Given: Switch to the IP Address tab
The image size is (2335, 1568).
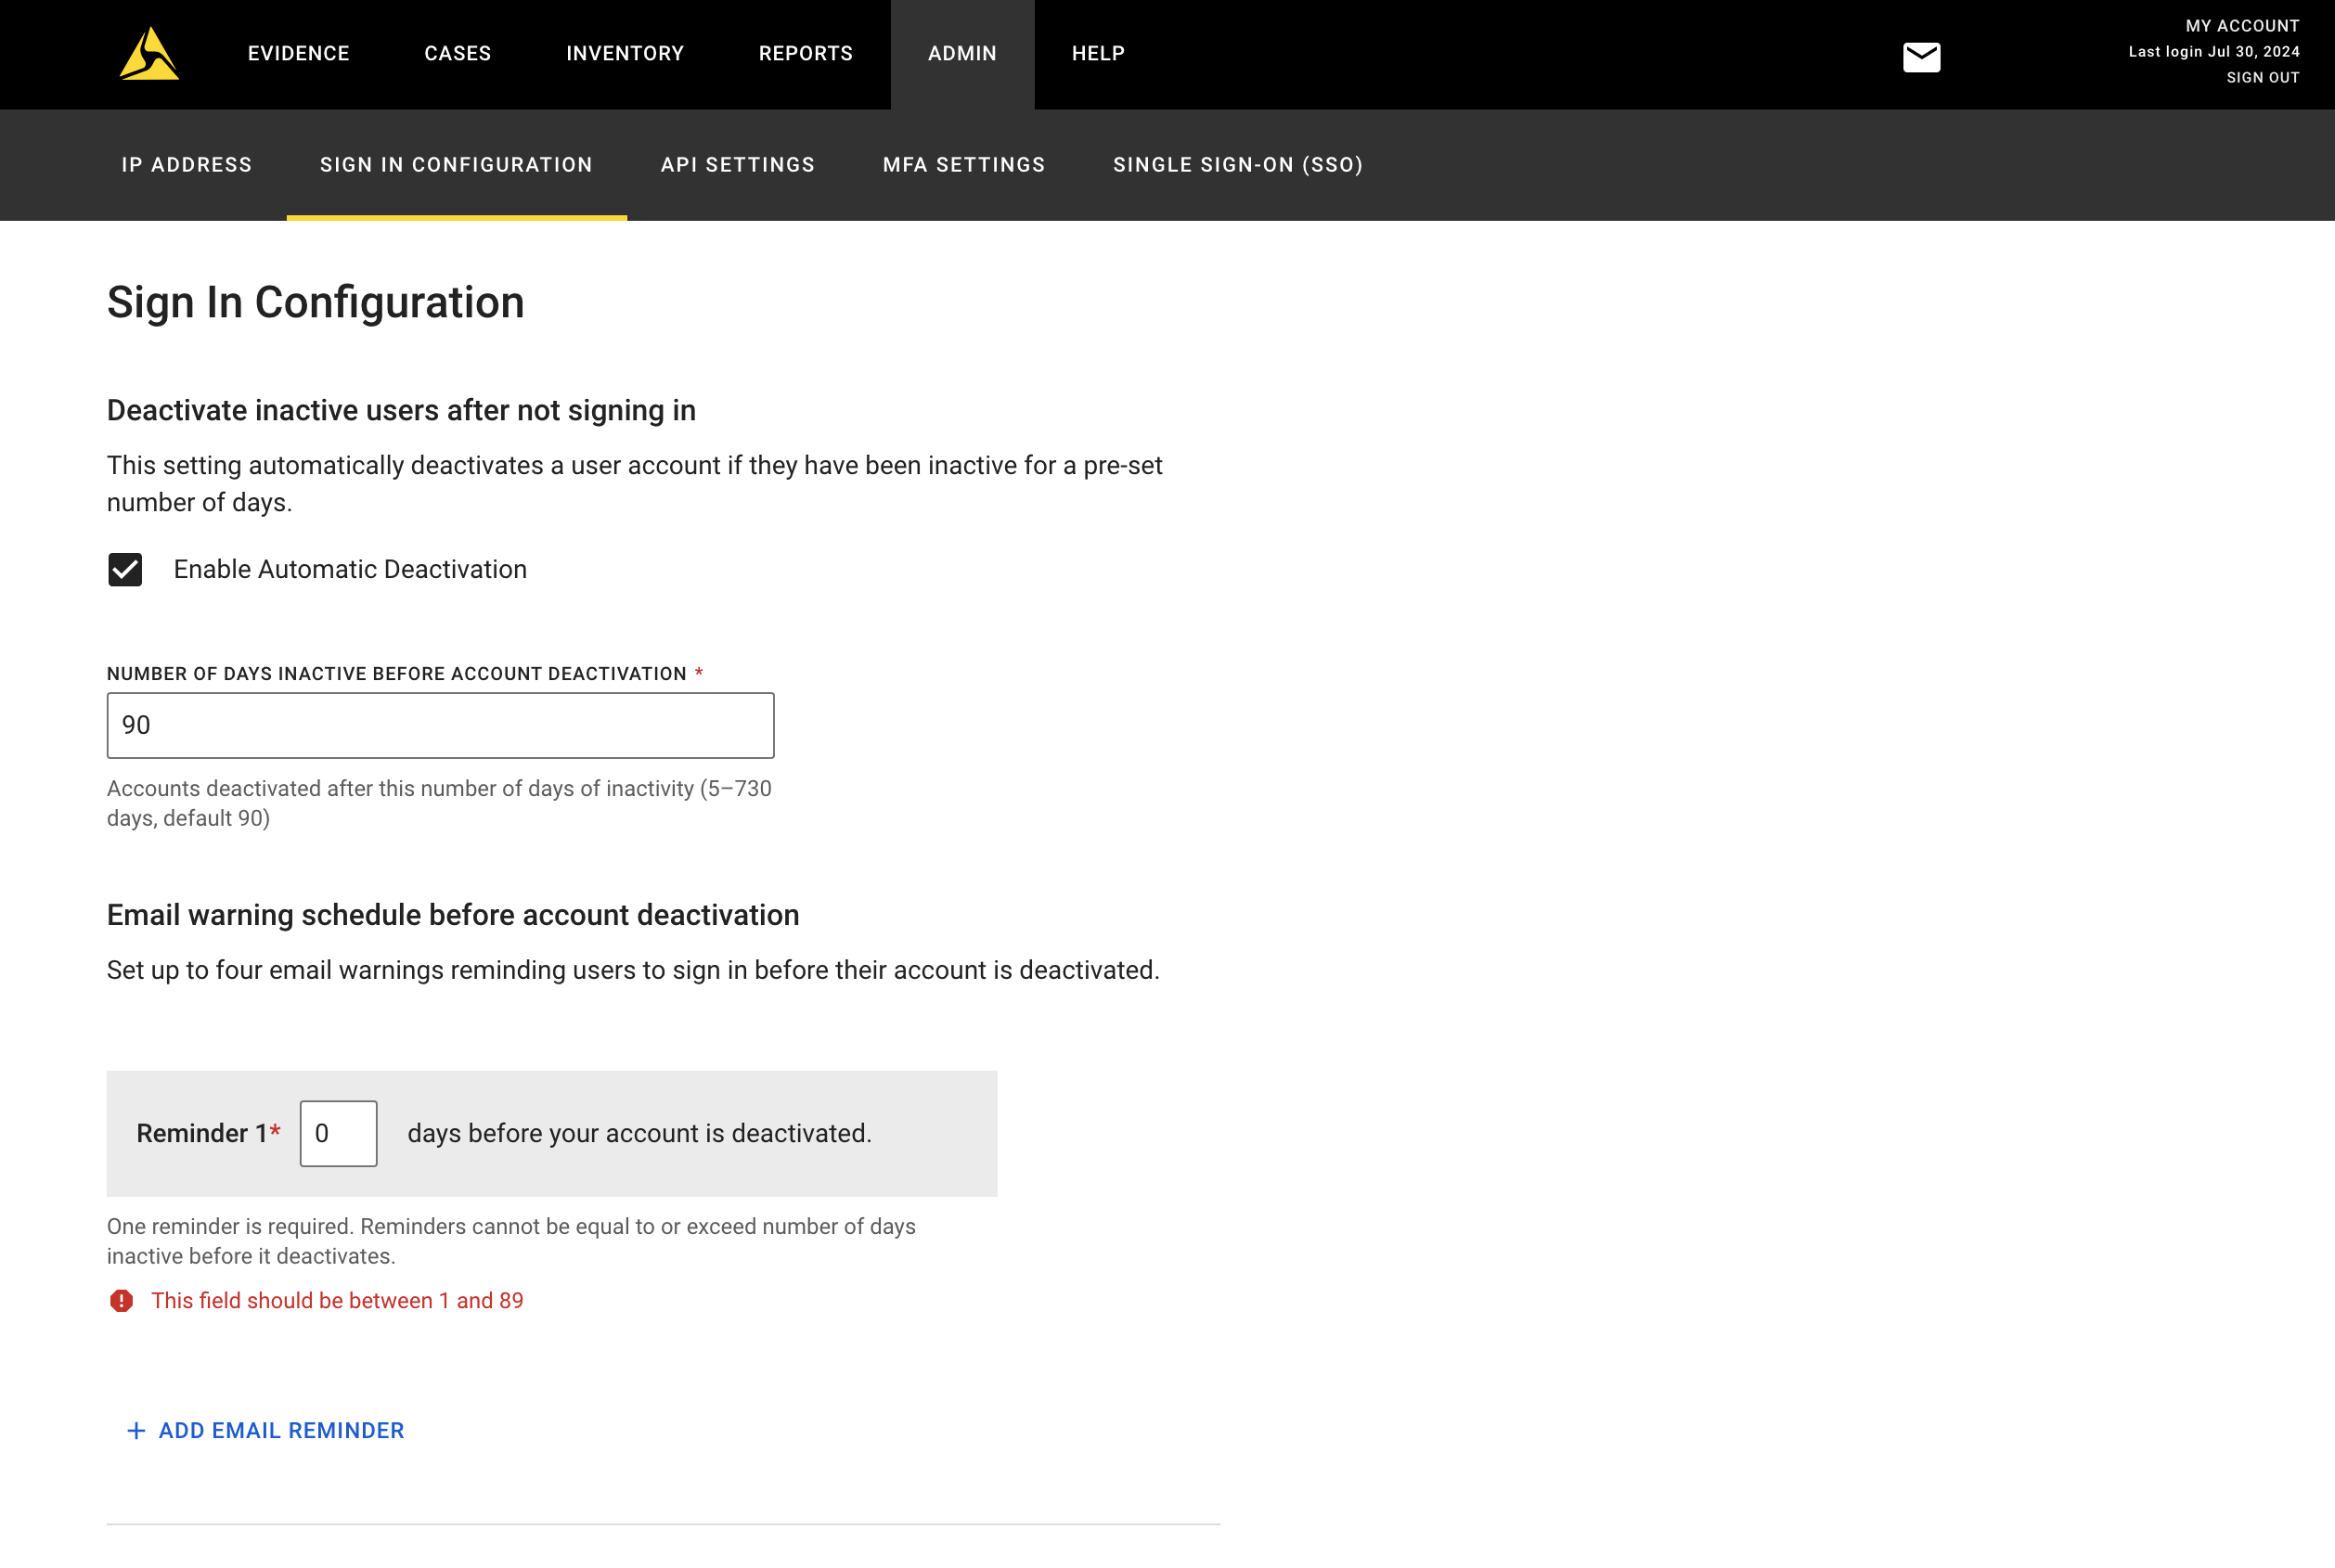Looking at the screenshot, I should pyautogui.click(x=187, y=165).
